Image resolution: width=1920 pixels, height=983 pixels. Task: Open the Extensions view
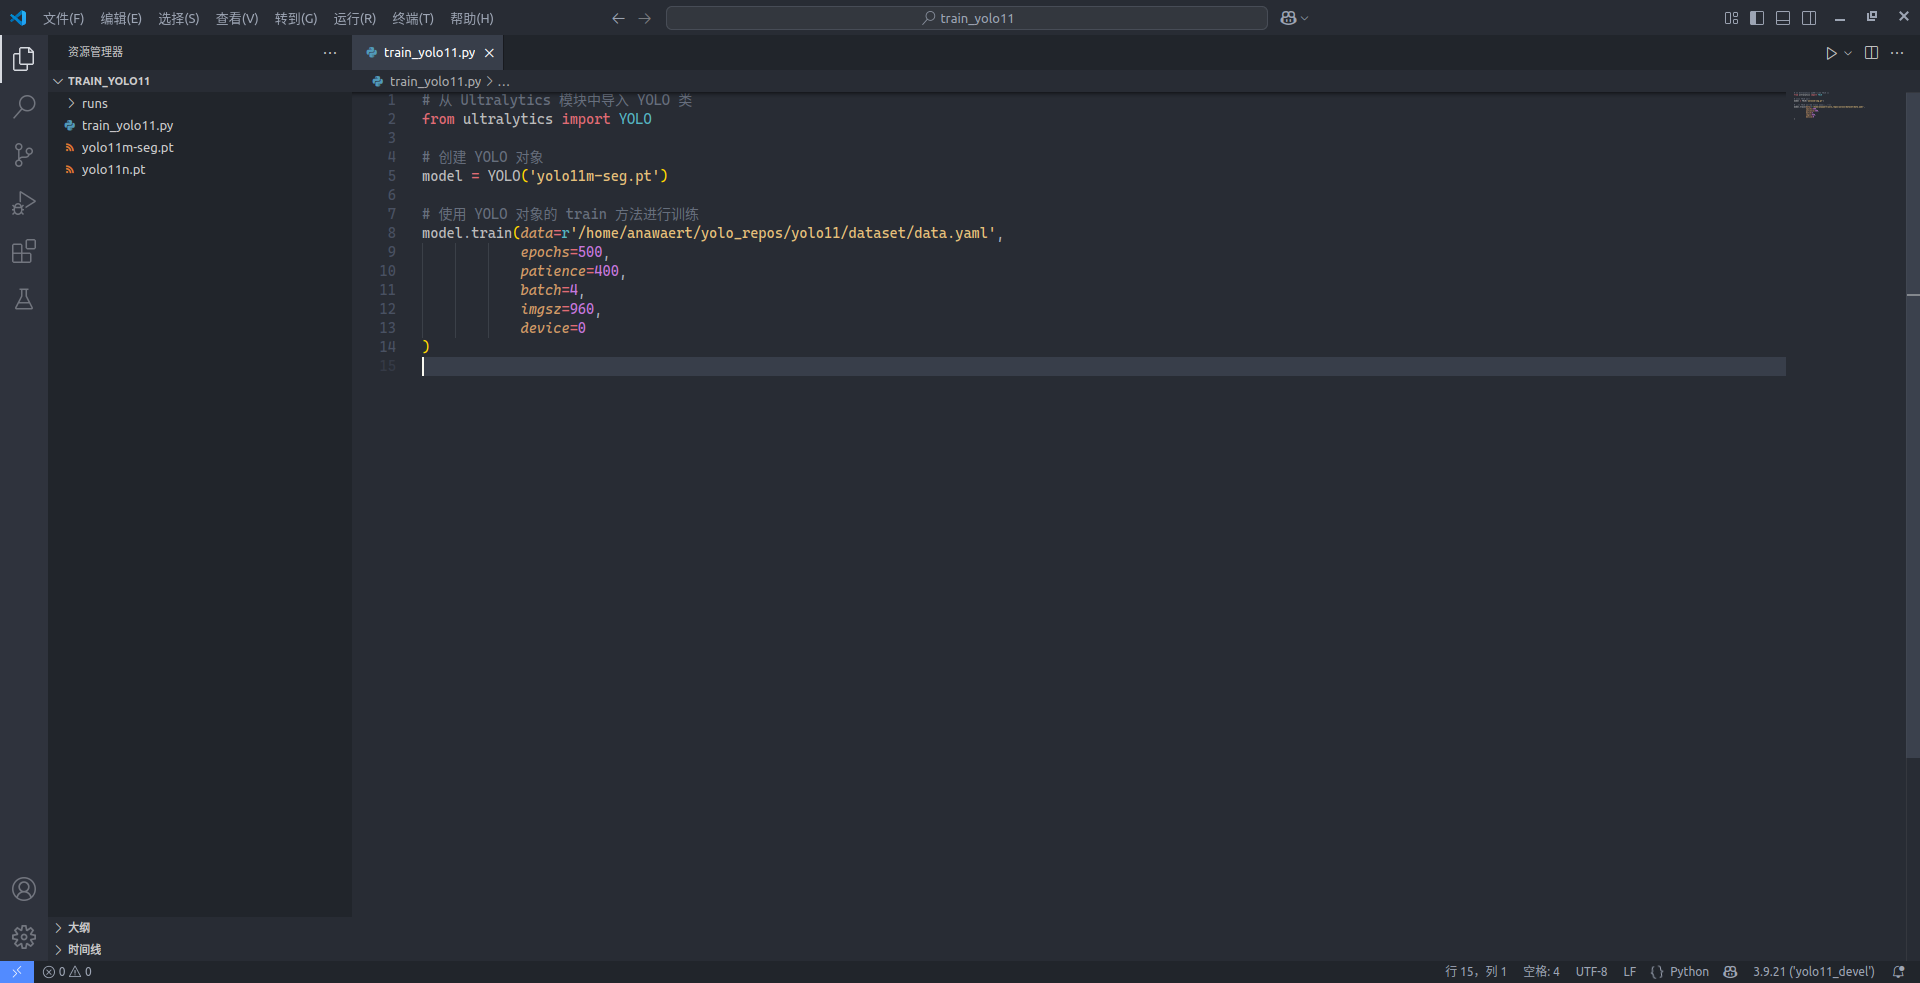click(x=24, y=251)
